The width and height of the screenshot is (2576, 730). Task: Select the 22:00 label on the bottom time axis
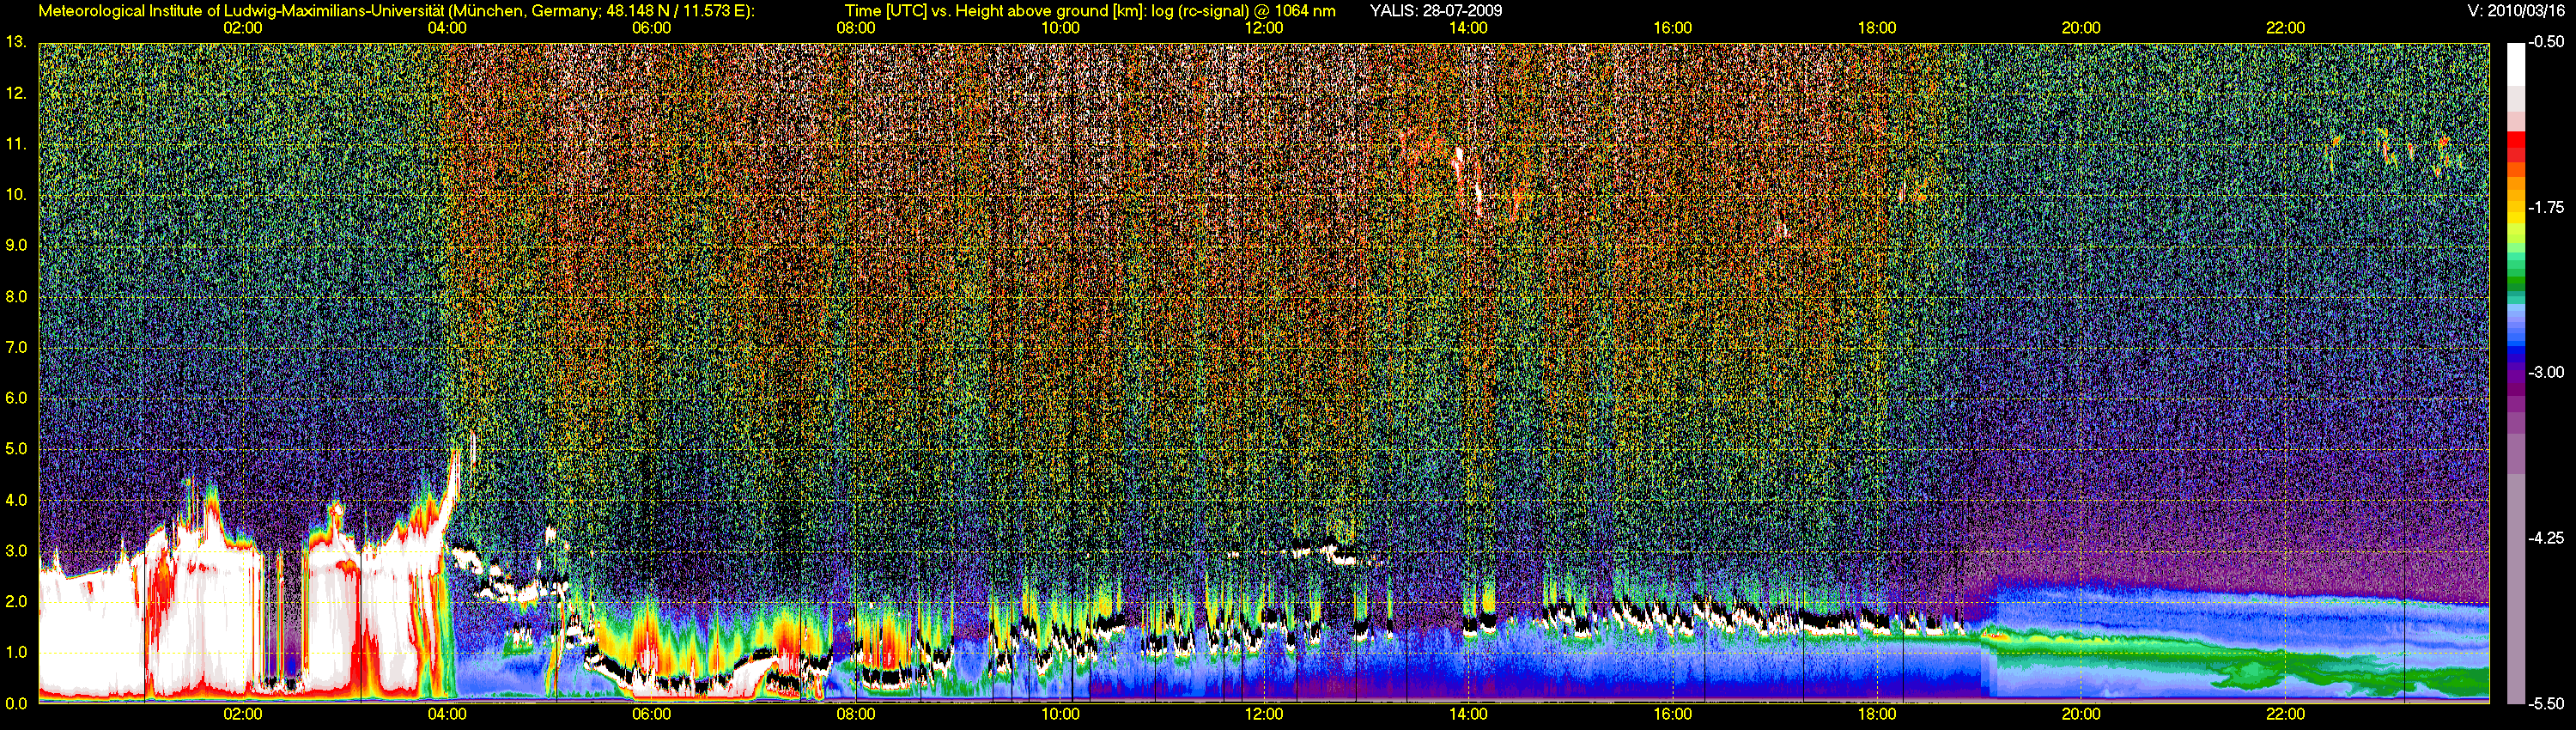(x=2285, y=715)
